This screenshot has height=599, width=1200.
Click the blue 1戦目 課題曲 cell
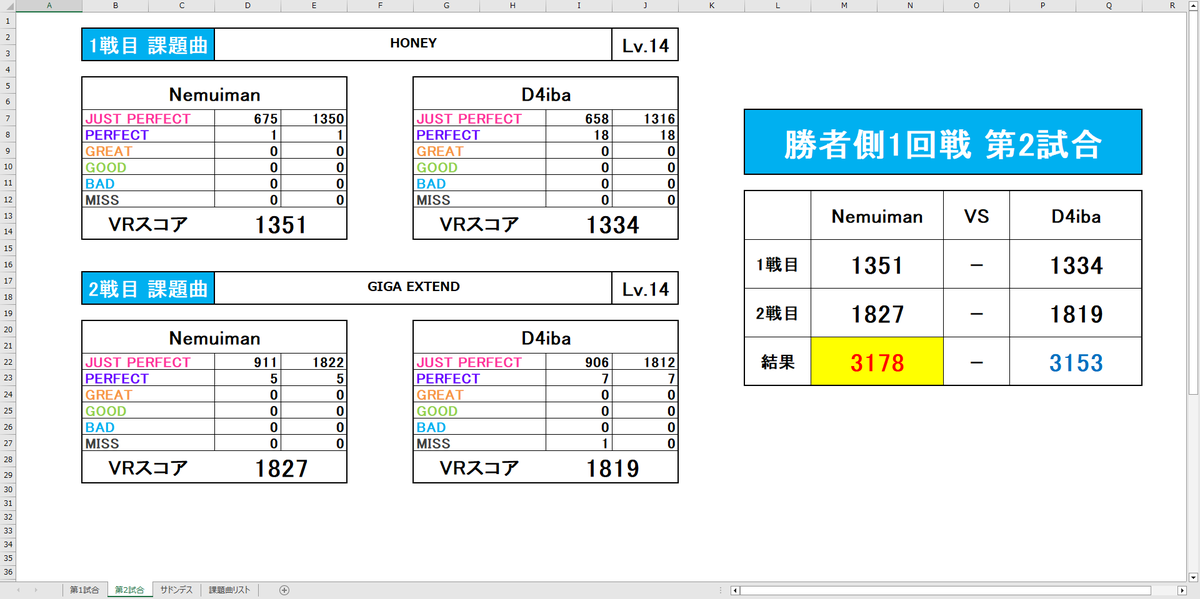tap(148, 44)
